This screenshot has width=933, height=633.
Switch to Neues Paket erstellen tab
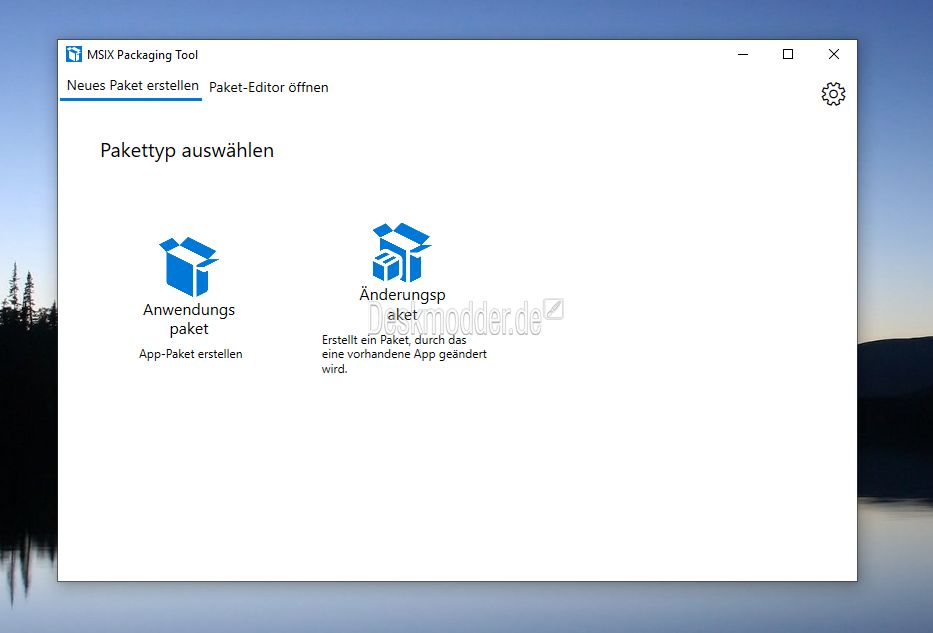click(x=132, y=86)
